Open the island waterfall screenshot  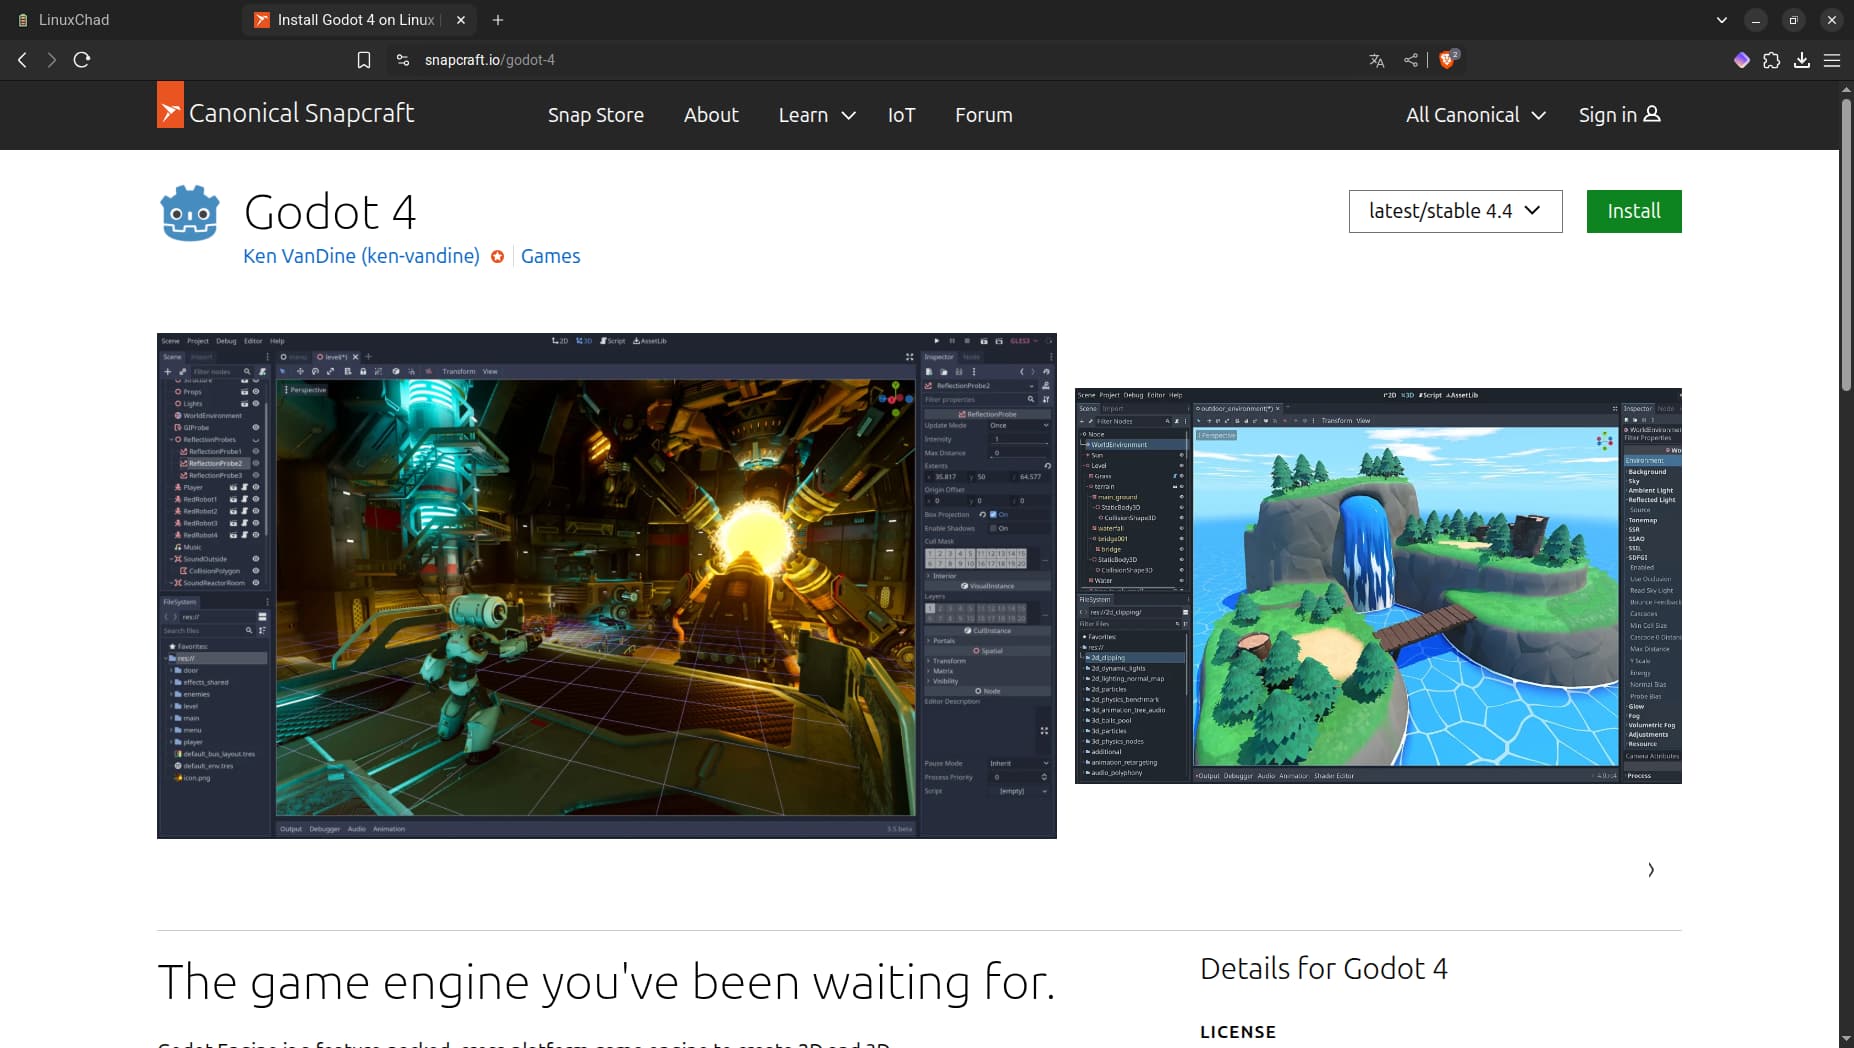click(1378, 585)
